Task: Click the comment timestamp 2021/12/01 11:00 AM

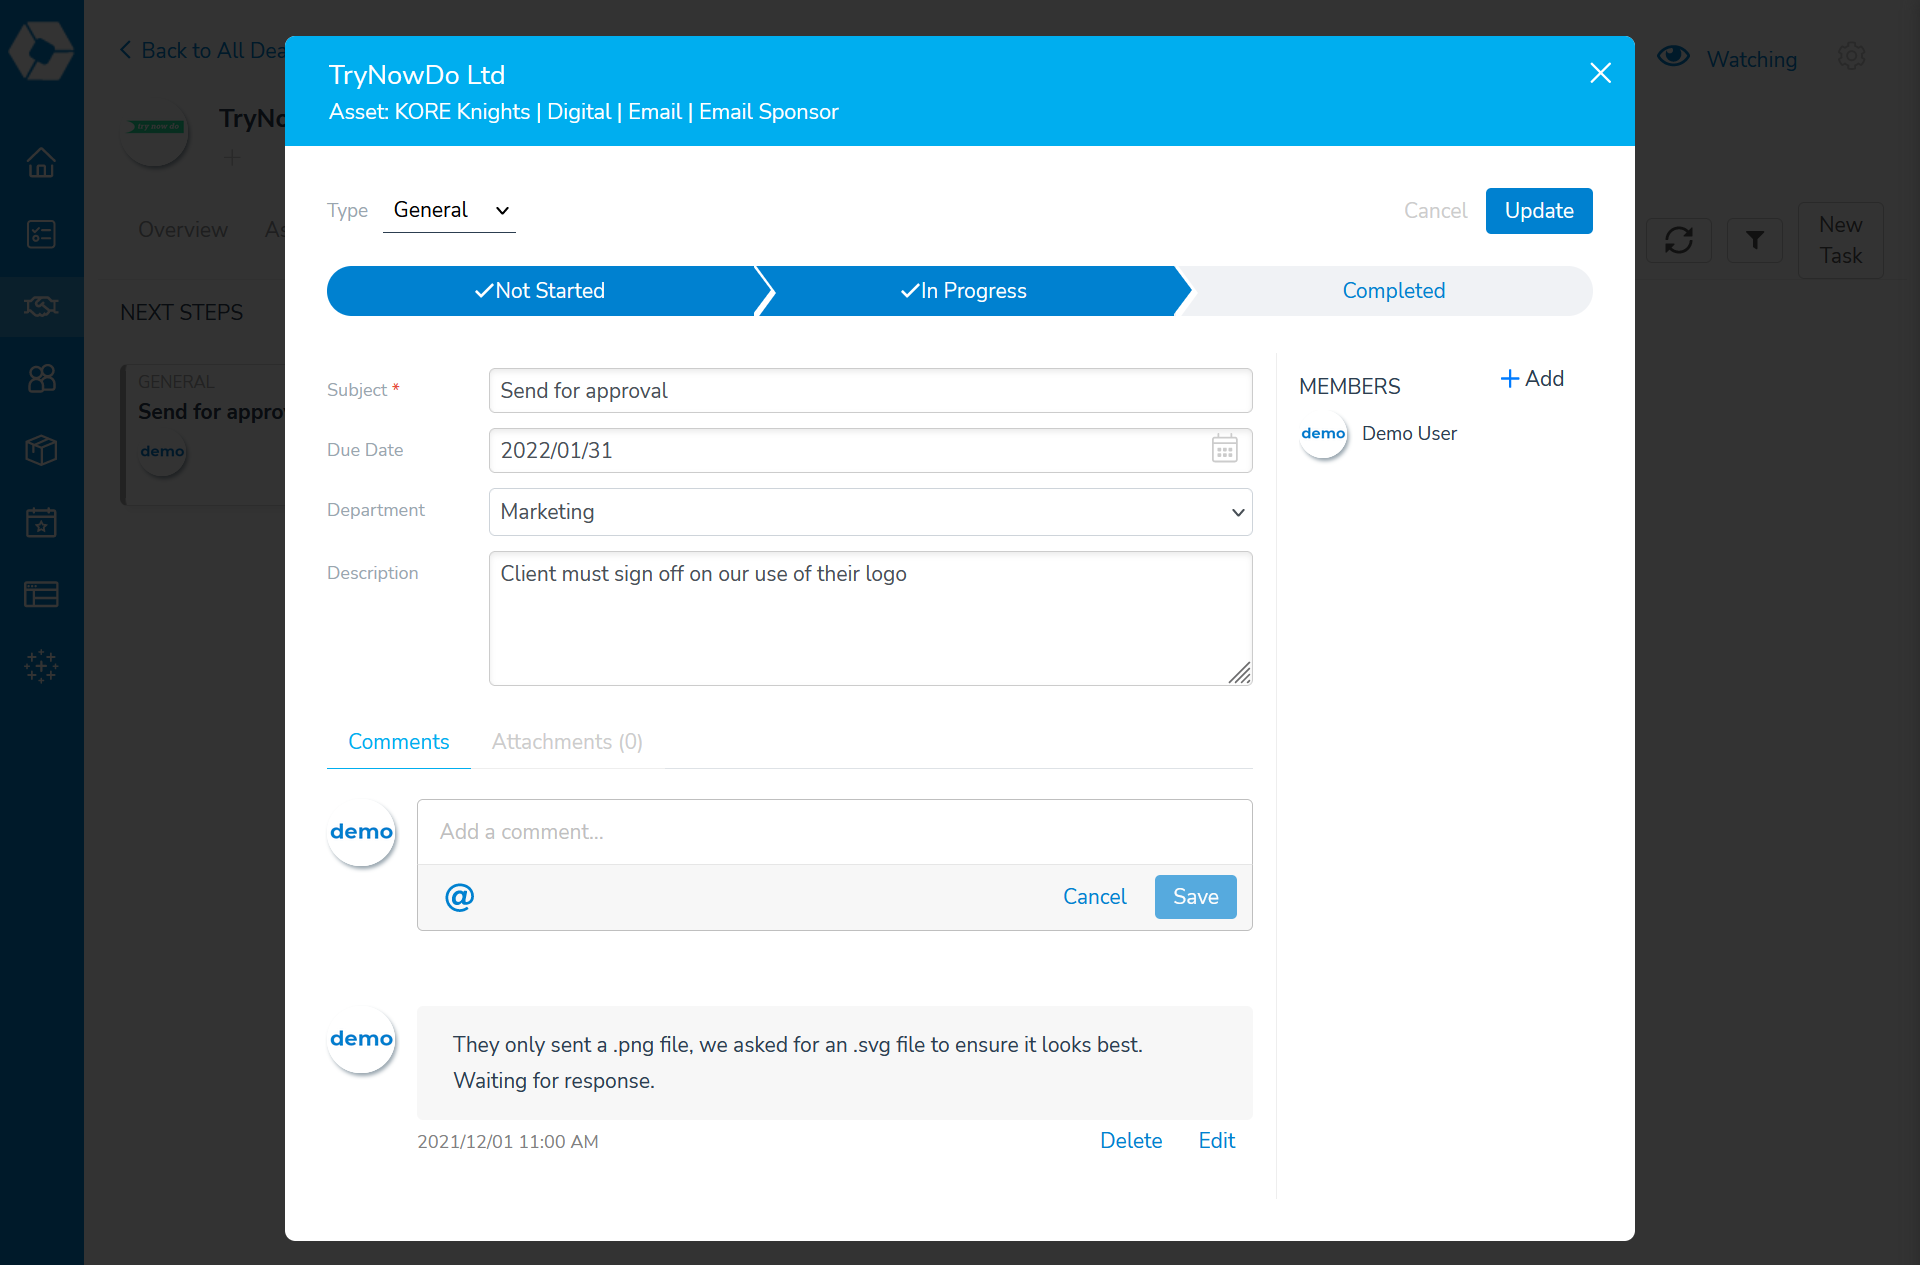Action: [x=507, y=1142]
